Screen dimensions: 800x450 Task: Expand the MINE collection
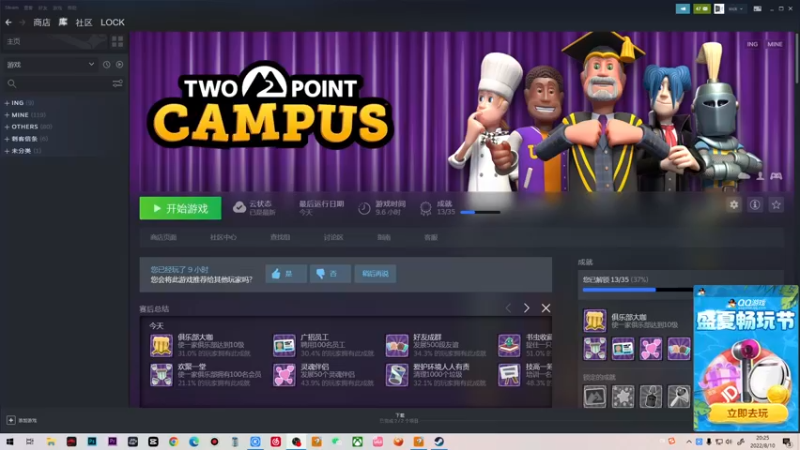pos(24,115)
